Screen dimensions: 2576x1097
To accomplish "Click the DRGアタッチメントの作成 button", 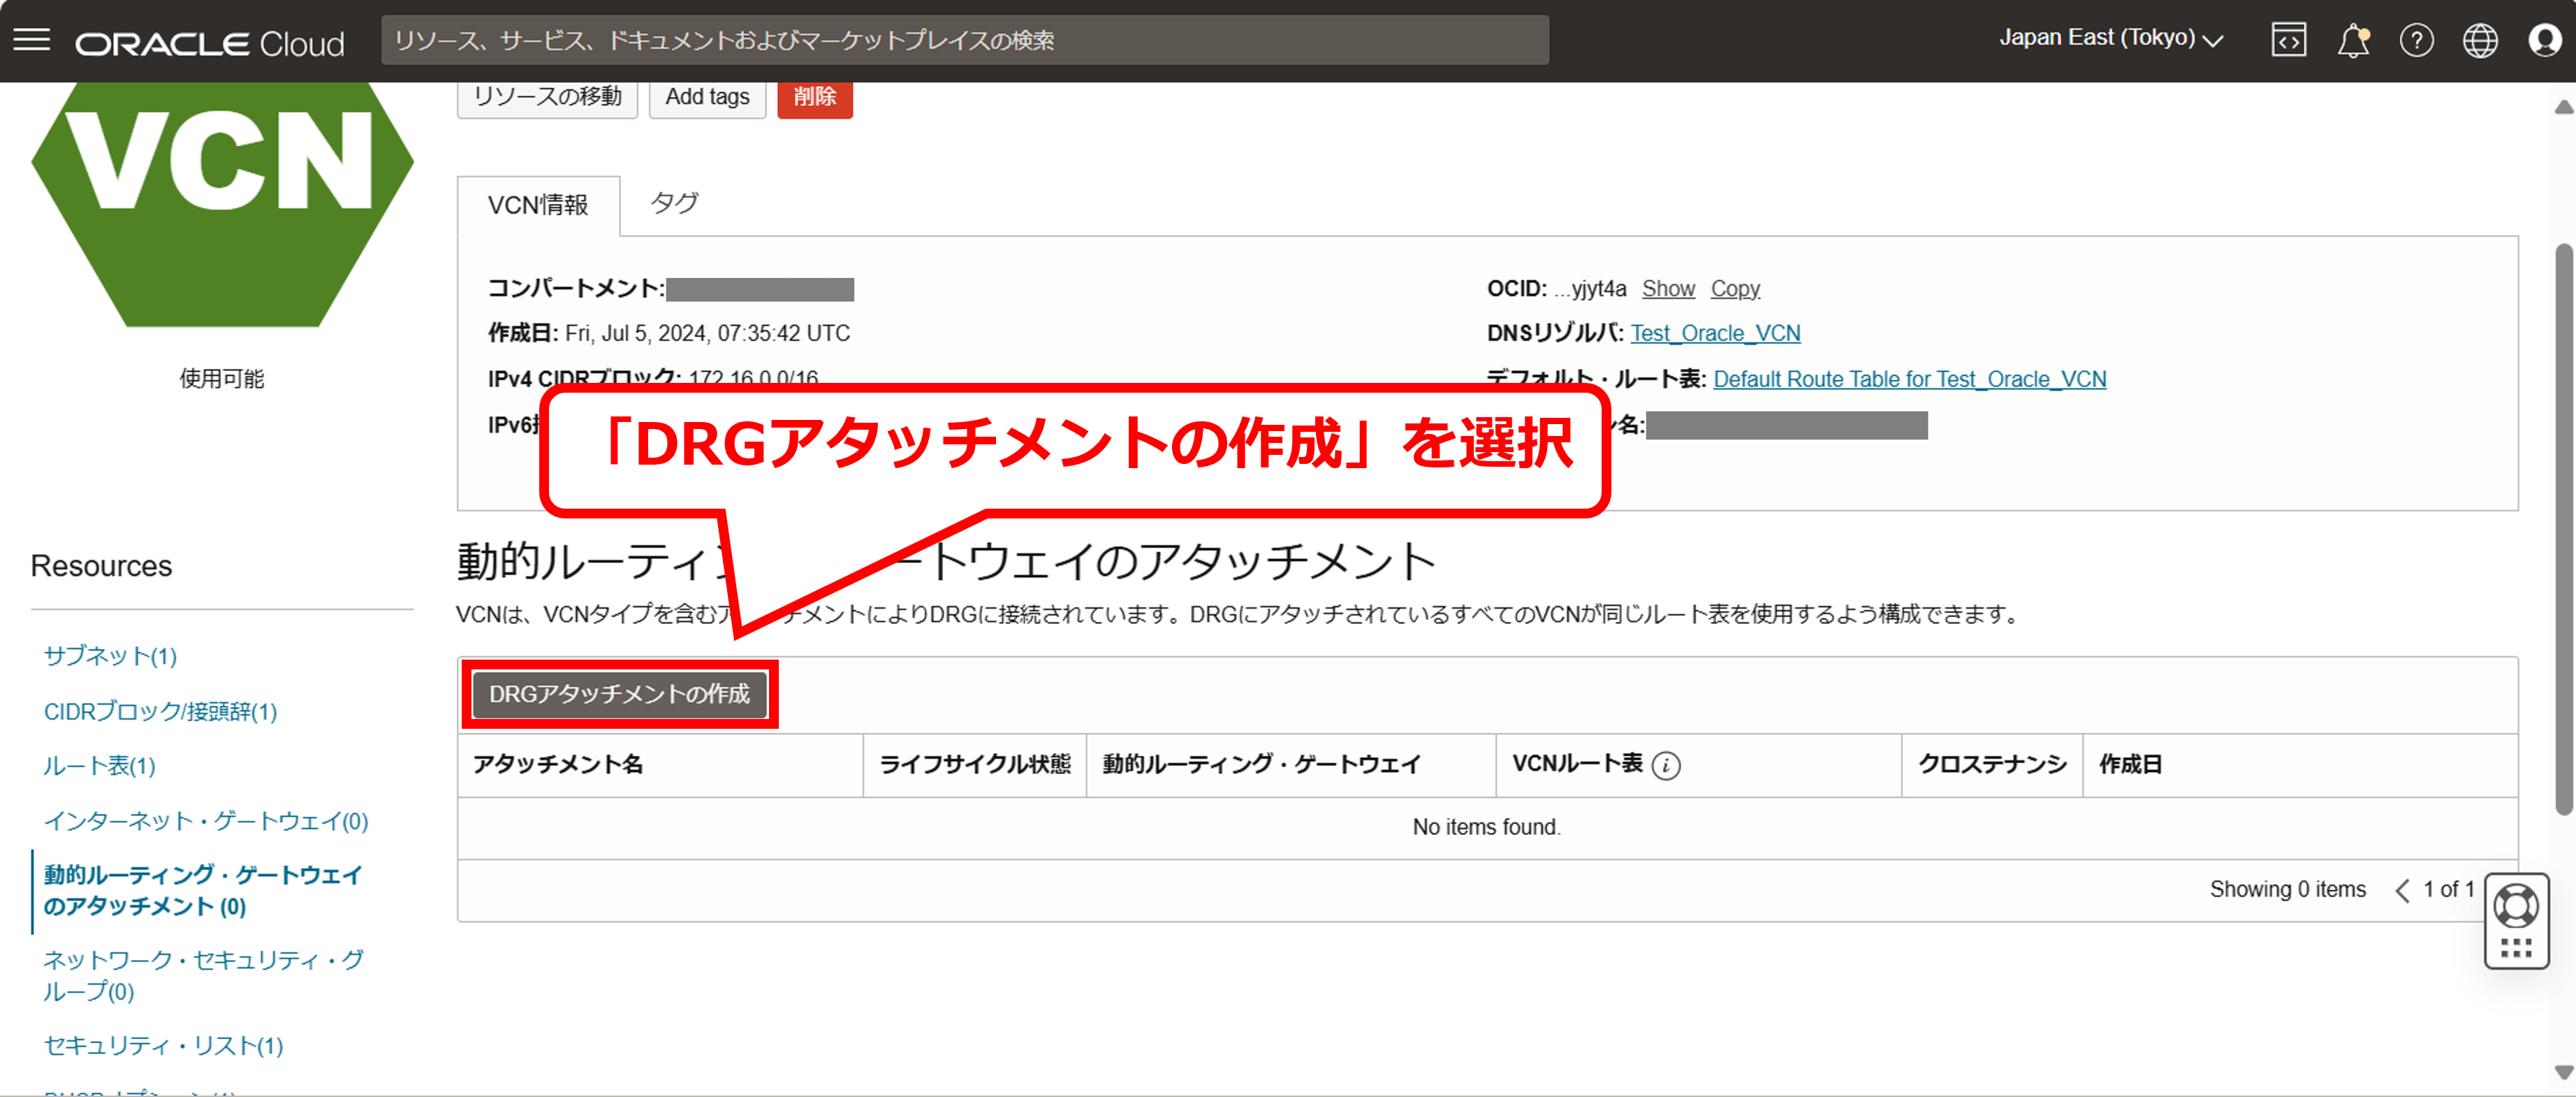I will tap(619, 694).
